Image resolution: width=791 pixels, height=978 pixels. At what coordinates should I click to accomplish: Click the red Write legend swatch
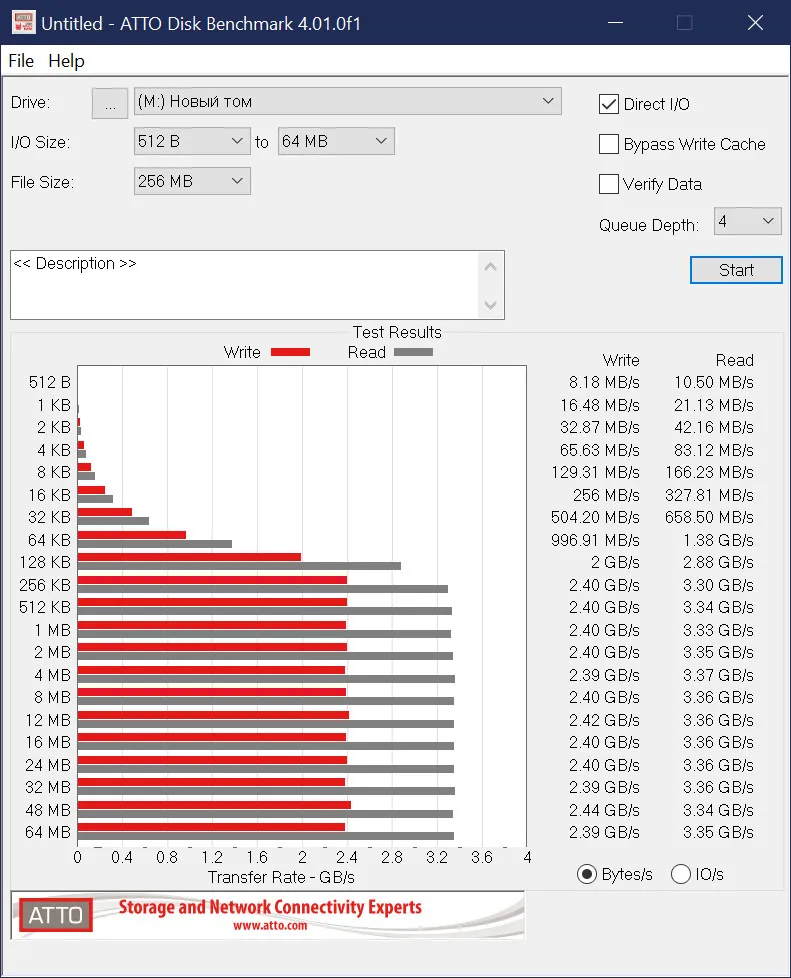point(290,352)
